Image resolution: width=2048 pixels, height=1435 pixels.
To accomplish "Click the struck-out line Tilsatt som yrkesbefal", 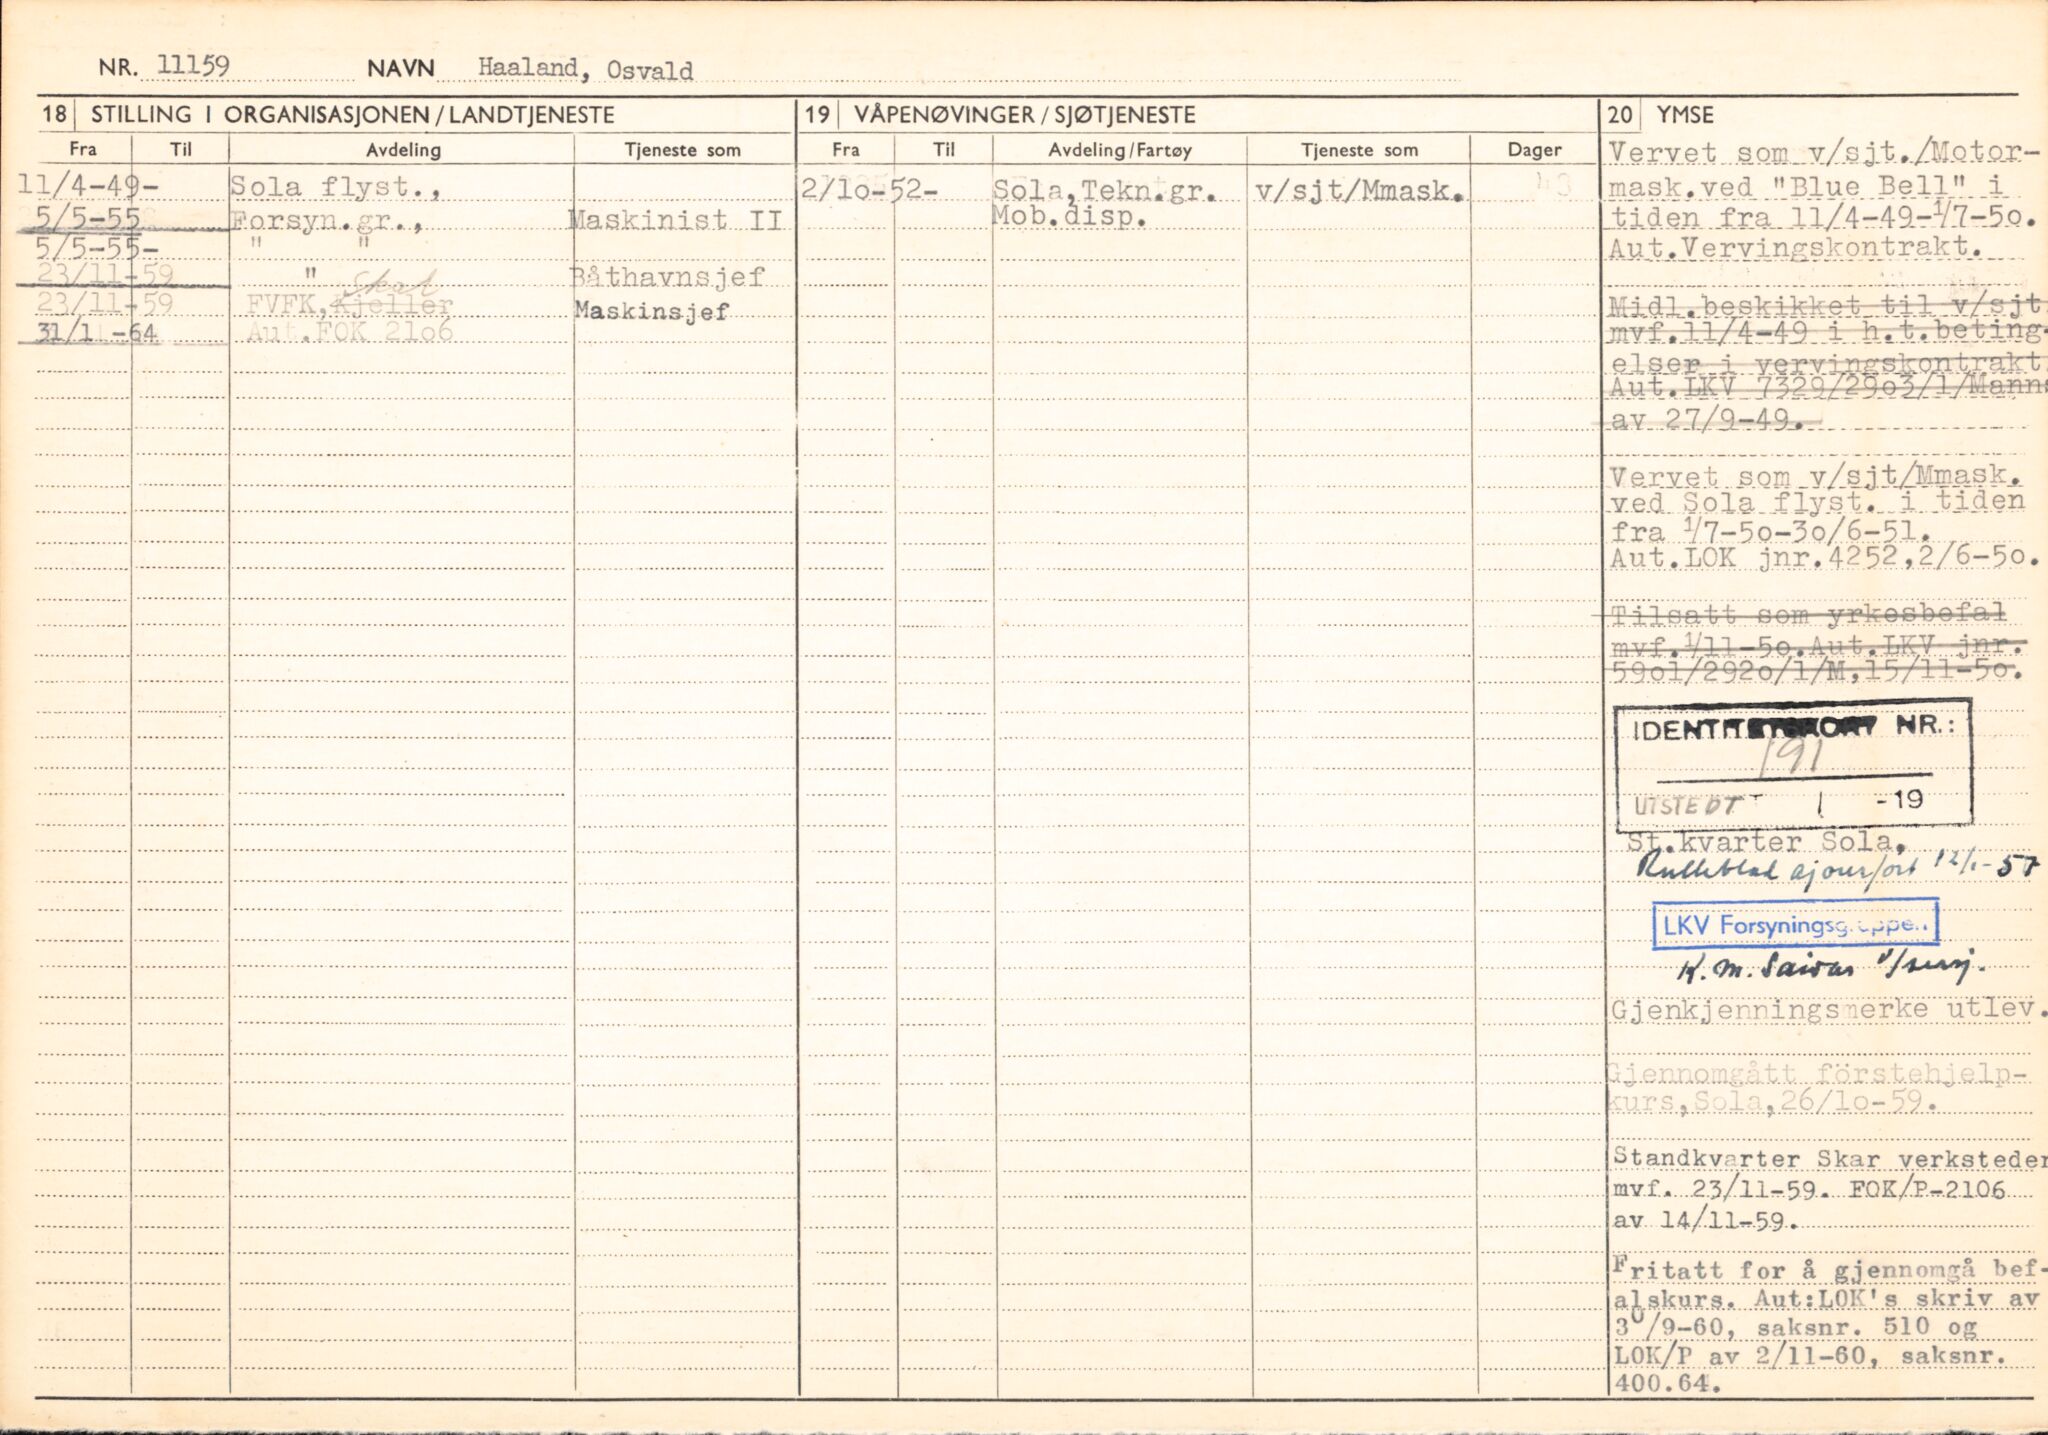I will point(1808,614).
